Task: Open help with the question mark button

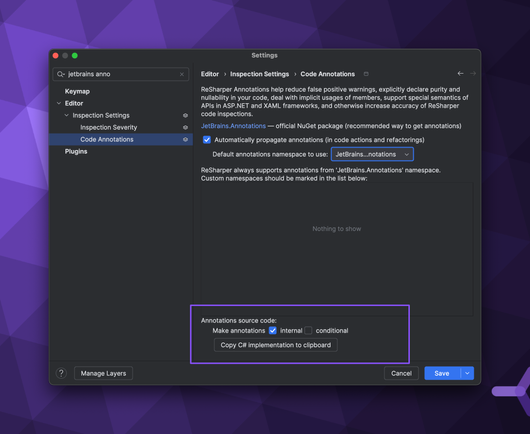Action: [x=61, y=373]
